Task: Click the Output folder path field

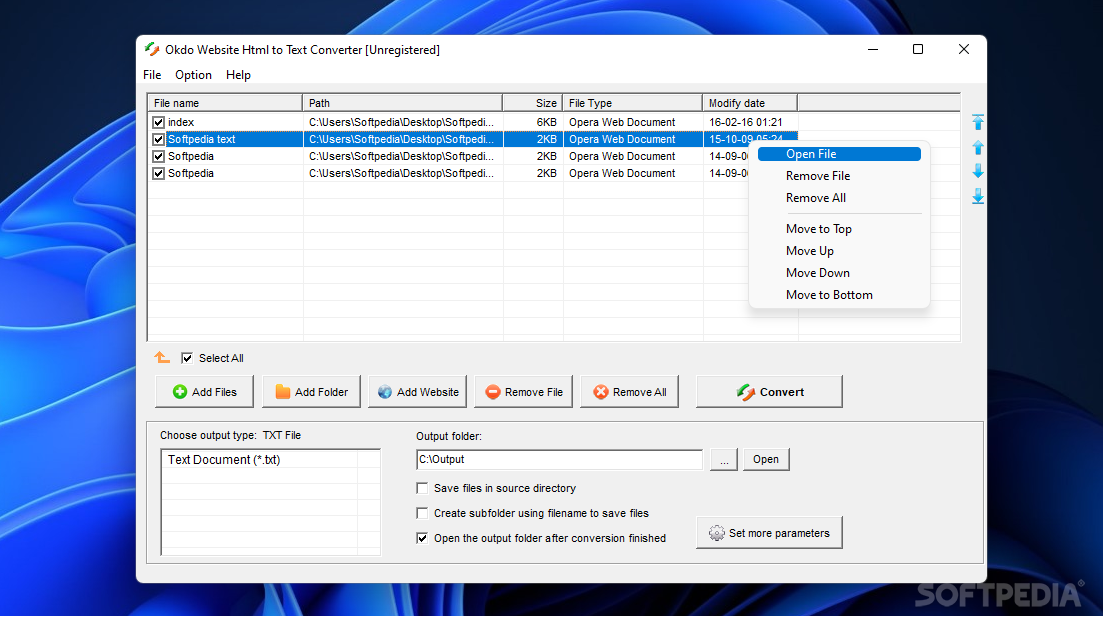Action: (x=559, y=459)
